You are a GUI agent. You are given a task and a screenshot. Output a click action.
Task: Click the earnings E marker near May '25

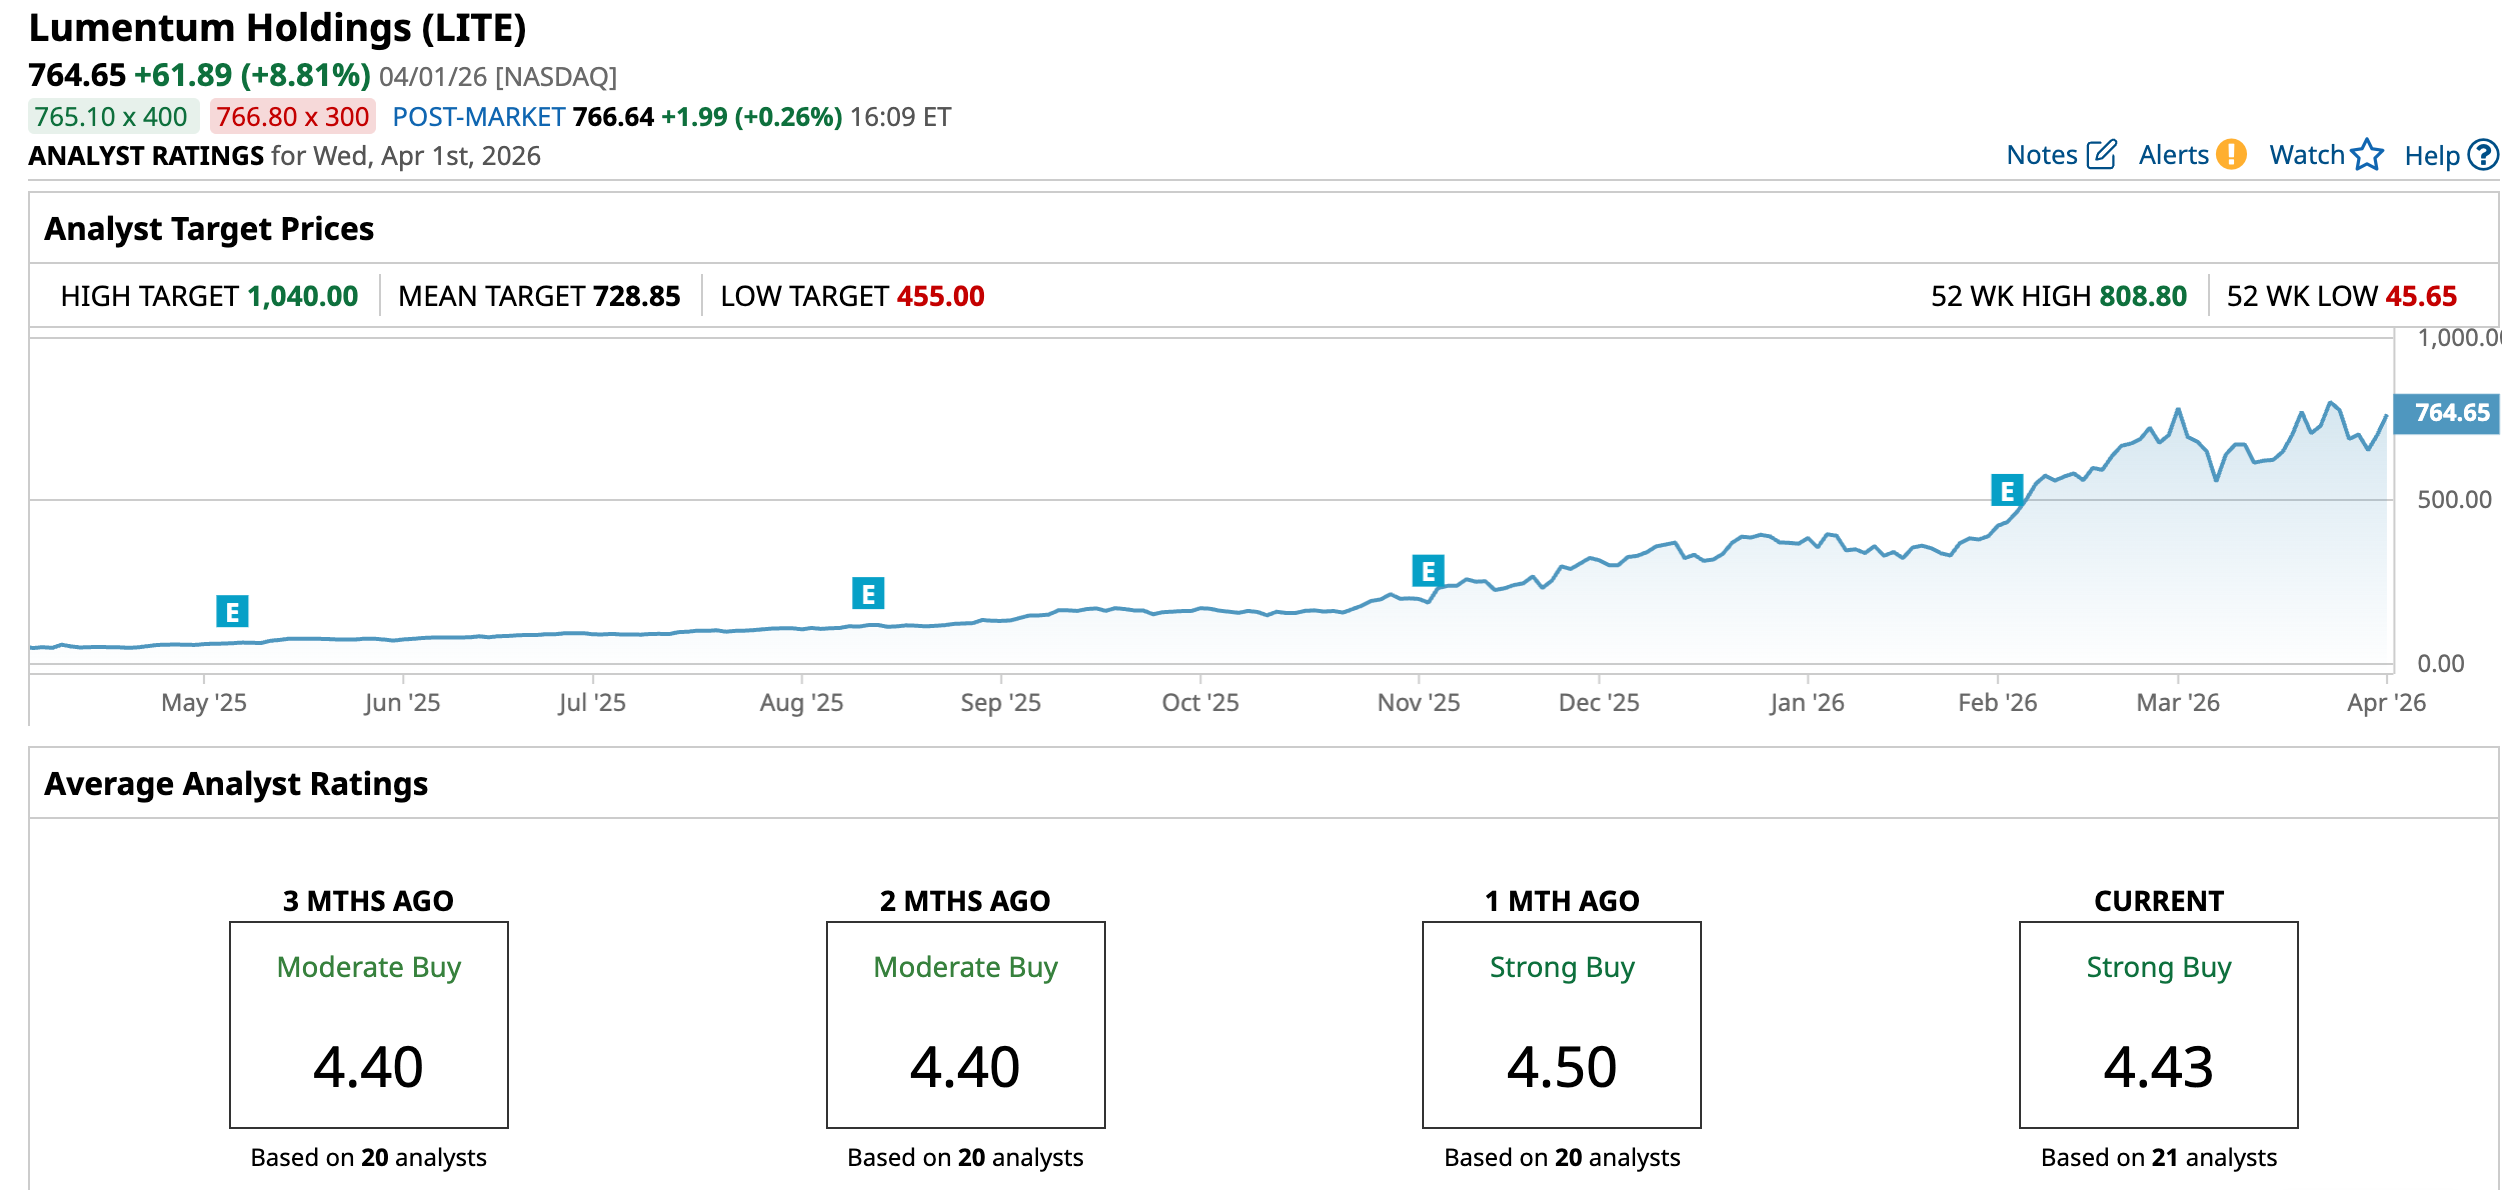(x=232, y=611)
